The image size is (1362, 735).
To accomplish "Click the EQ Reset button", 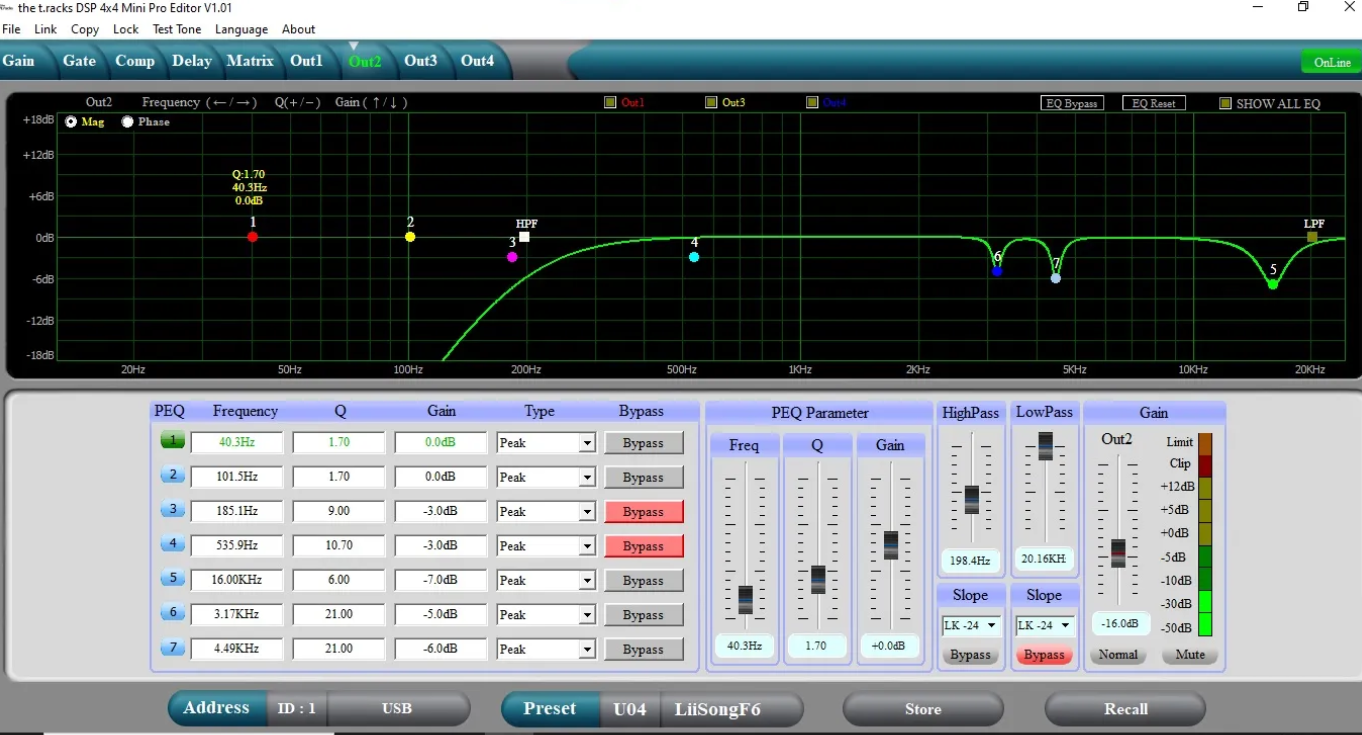I will click(x=1153, y=103).
